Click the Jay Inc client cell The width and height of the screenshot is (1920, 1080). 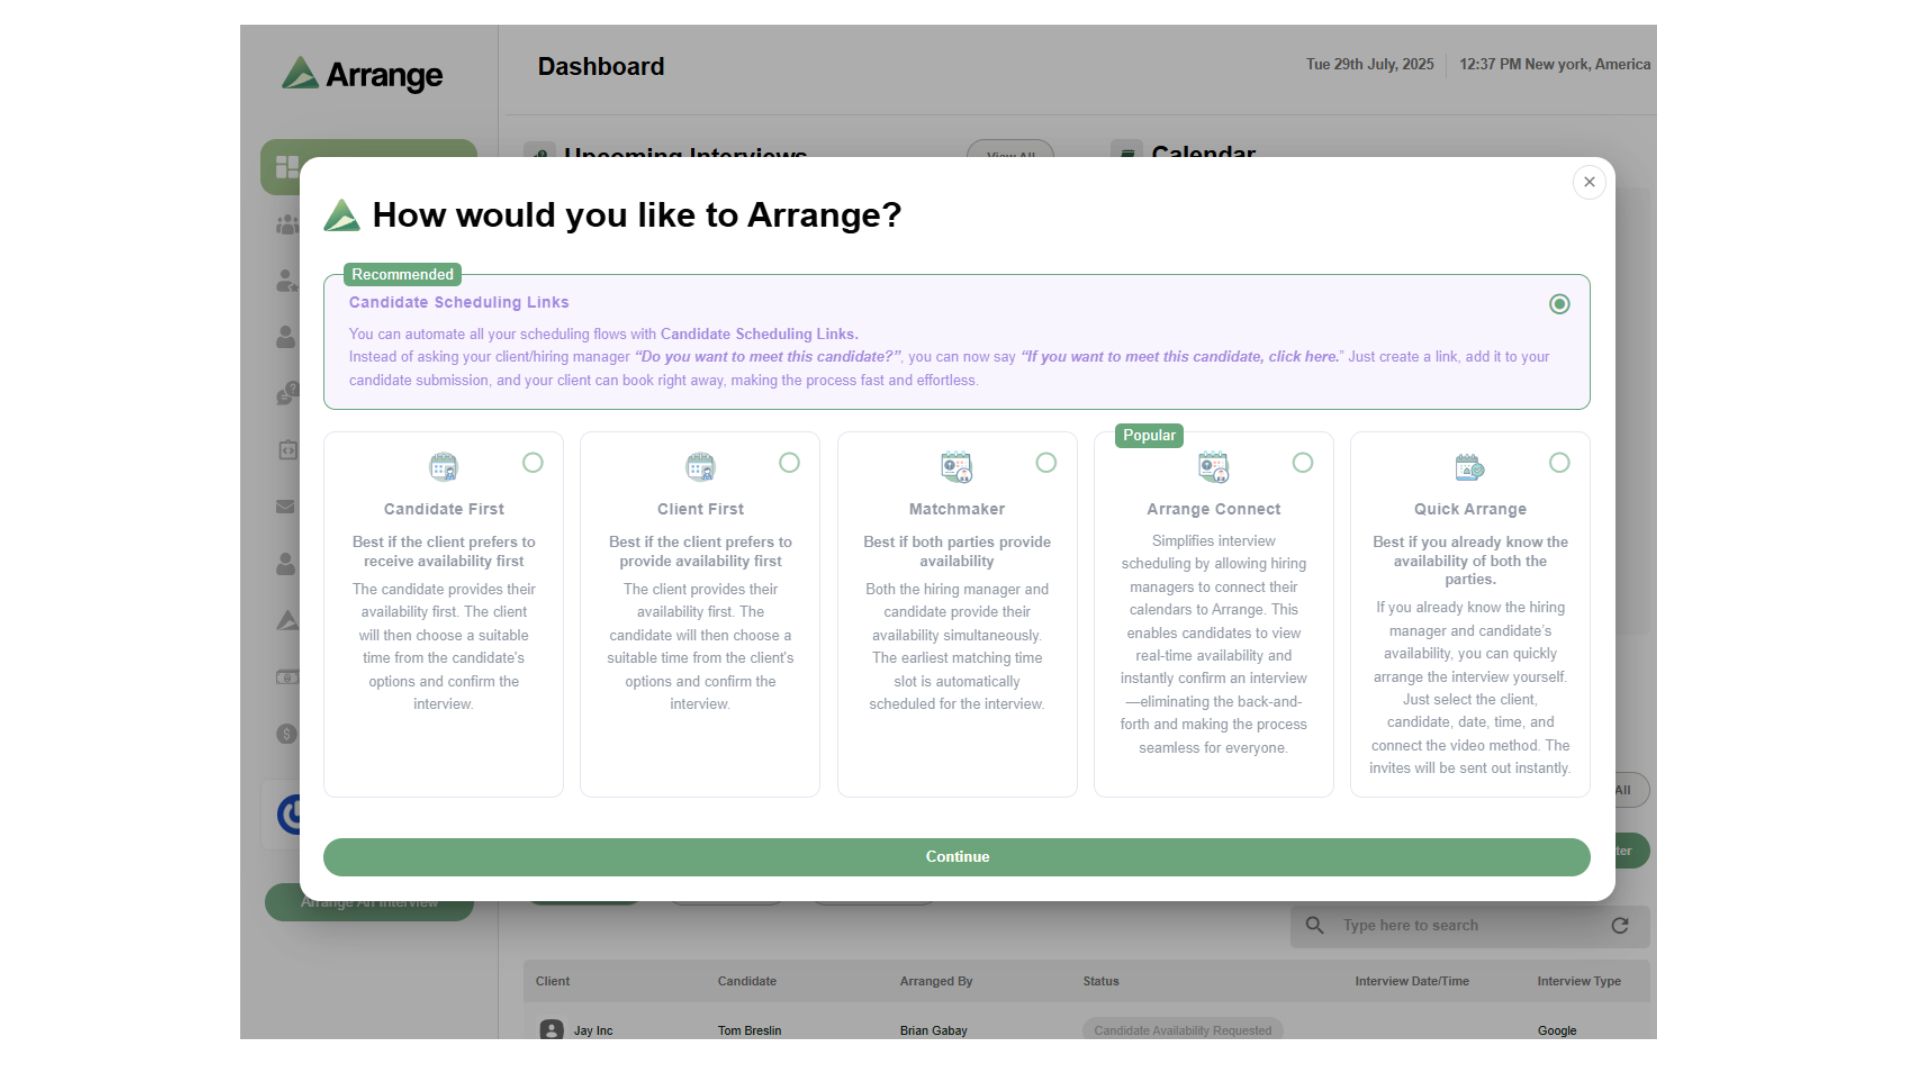593,1030
